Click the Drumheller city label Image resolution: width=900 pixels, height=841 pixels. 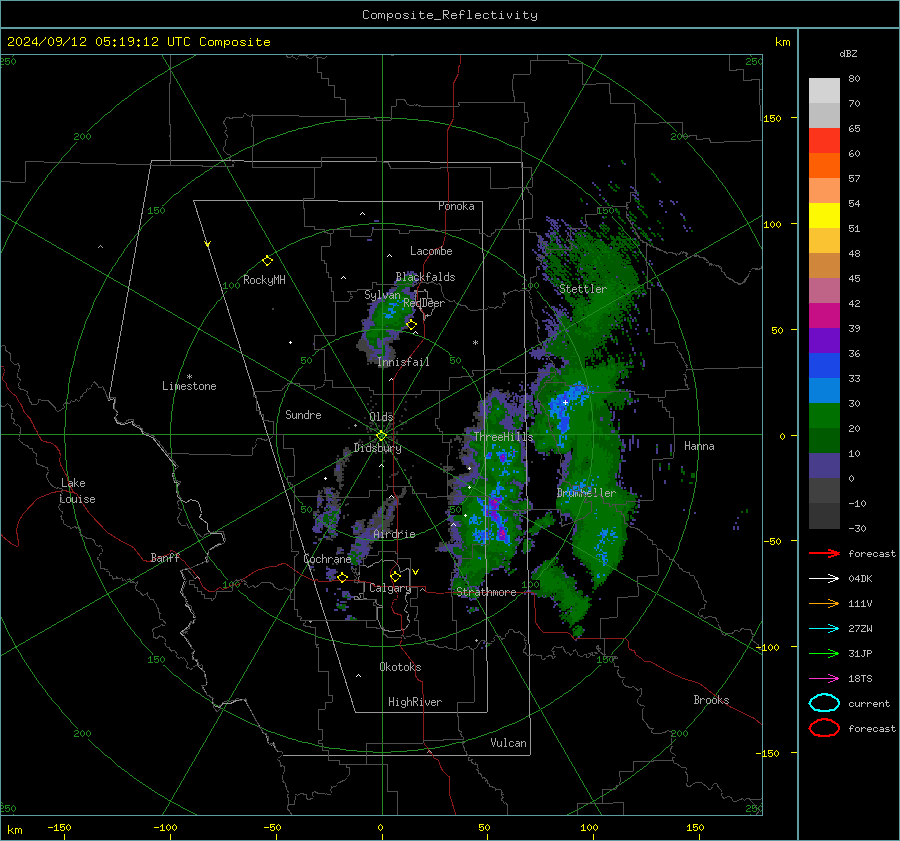coord(586,493)
